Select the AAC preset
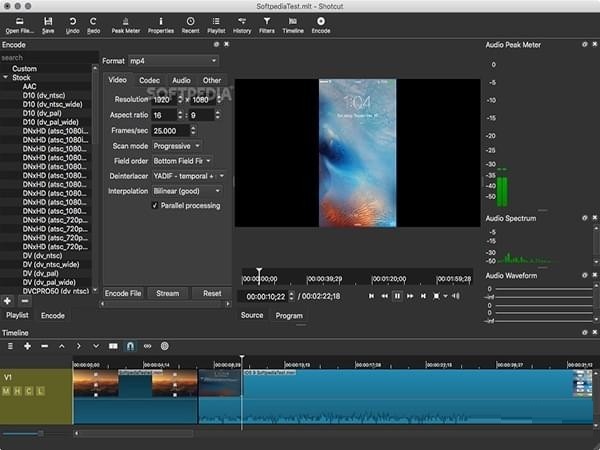The height and width of the screenshot is (450, 600). (29, 86)
